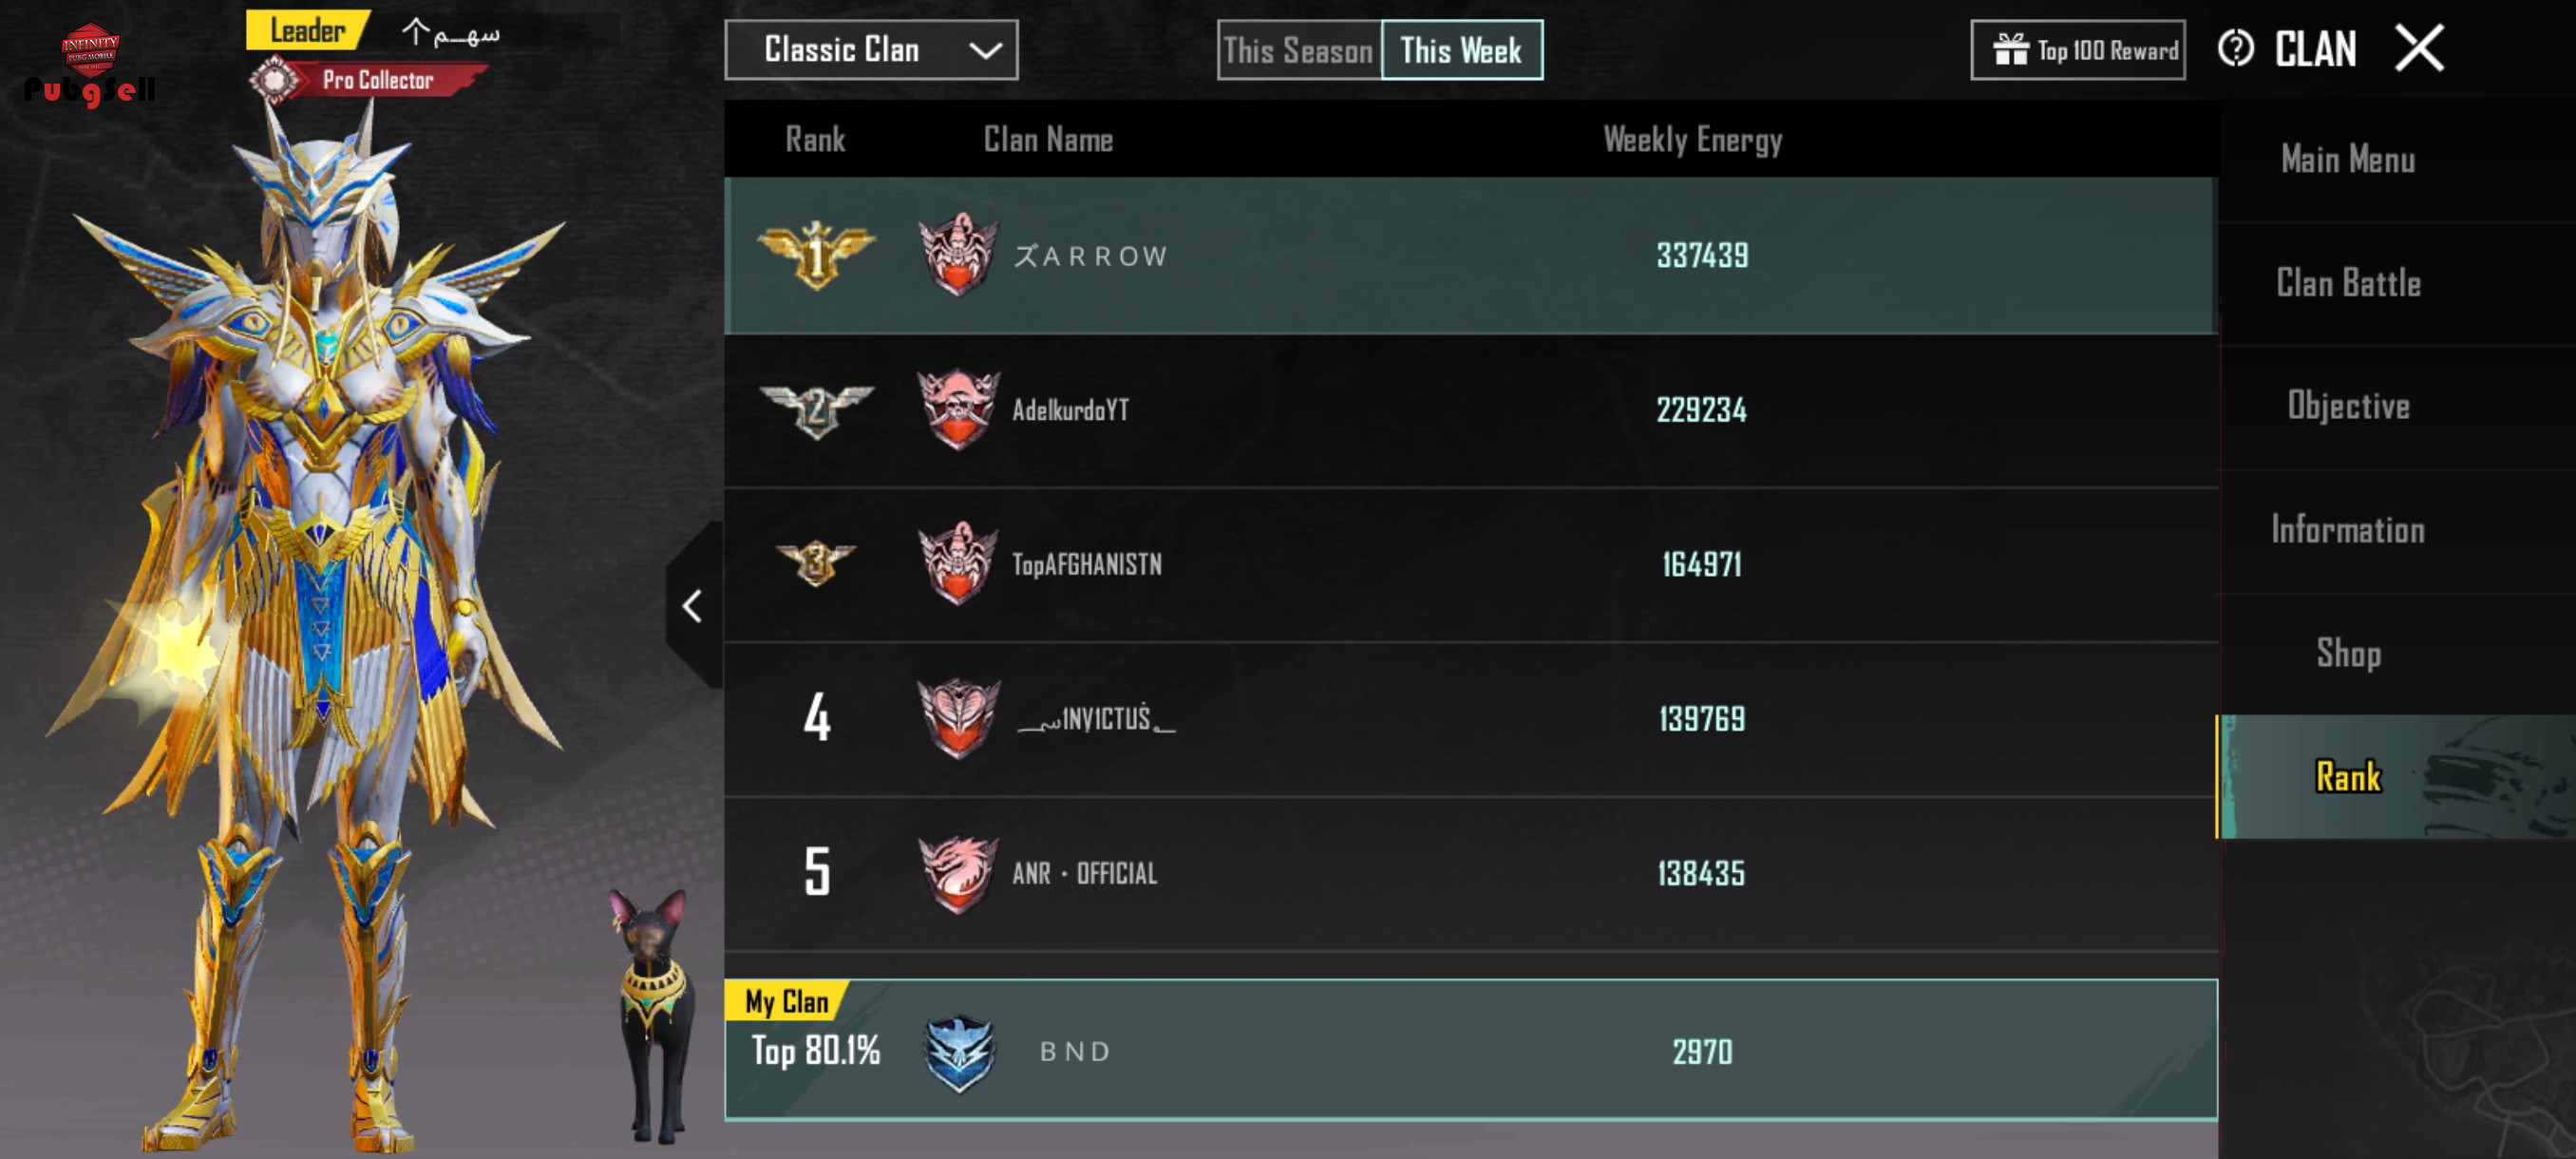Switch ranking to This Week
The width and height of the screenshot is (2576, 1159).
tap(1461, 50)
